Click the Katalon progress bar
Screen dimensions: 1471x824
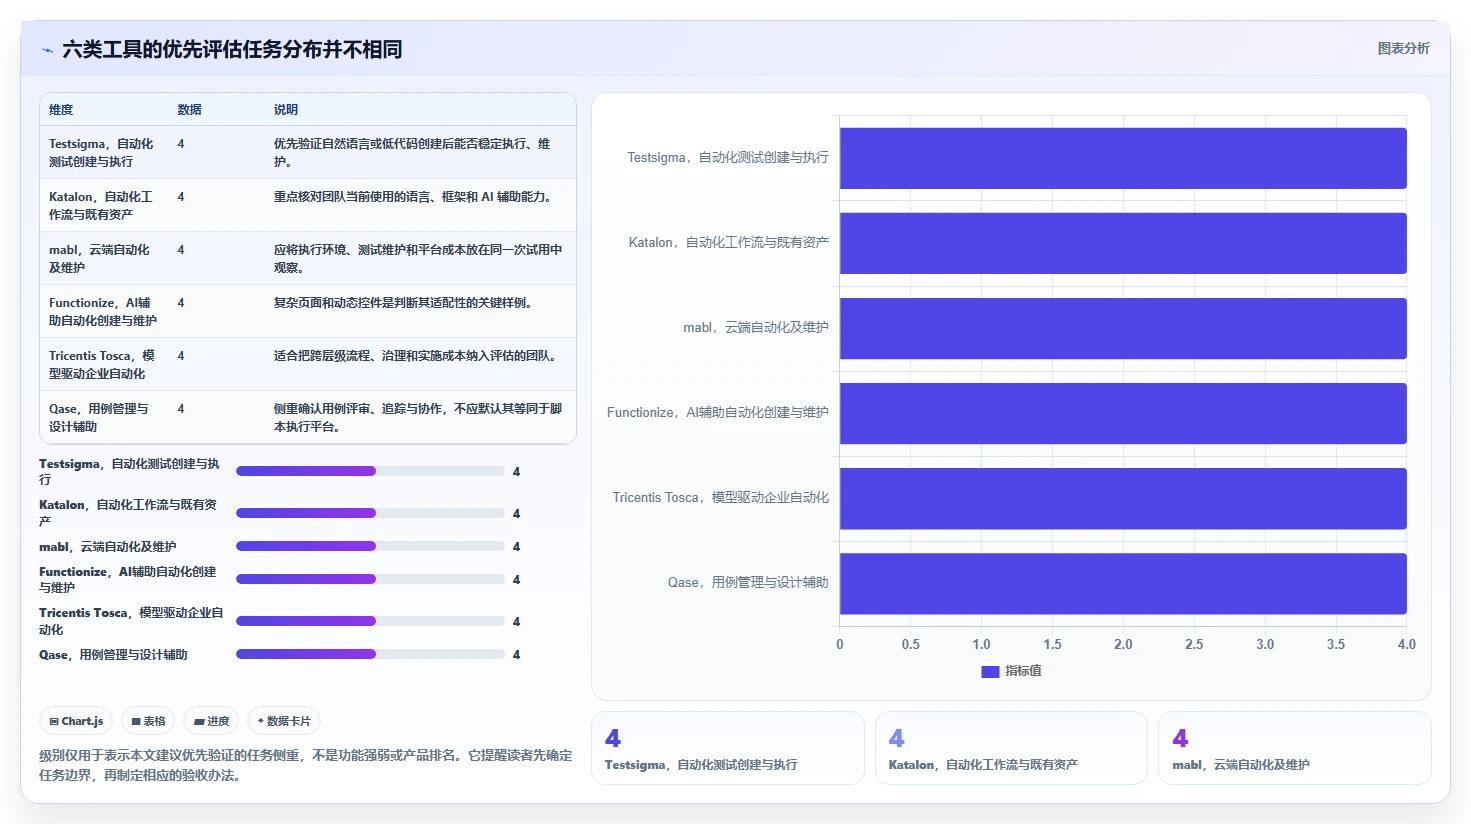click(x=370, y=513)
